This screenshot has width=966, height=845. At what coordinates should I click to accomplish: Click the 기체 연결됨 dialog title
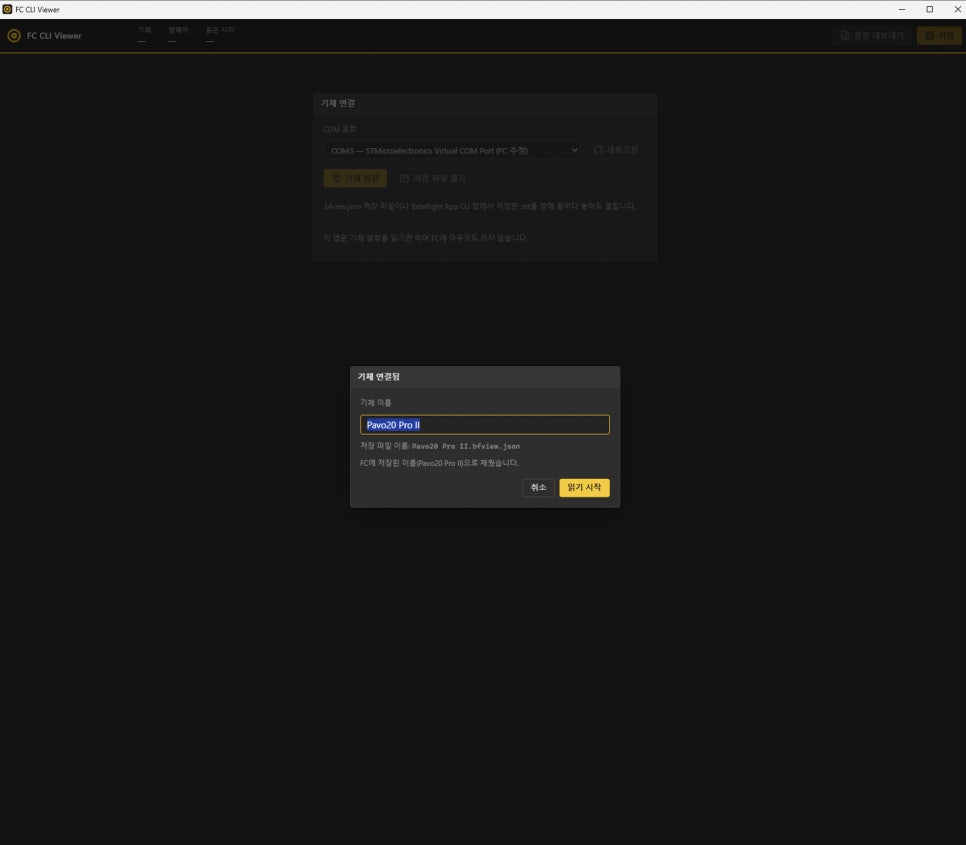pos(378,376)
